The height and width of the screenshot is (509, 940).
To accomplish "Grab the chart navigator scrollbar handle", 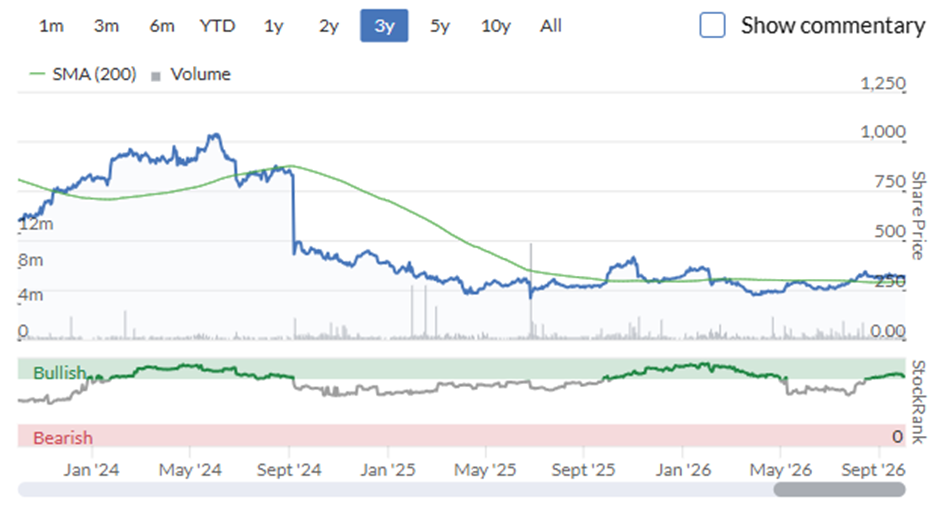I will click(x=839, y=489).
